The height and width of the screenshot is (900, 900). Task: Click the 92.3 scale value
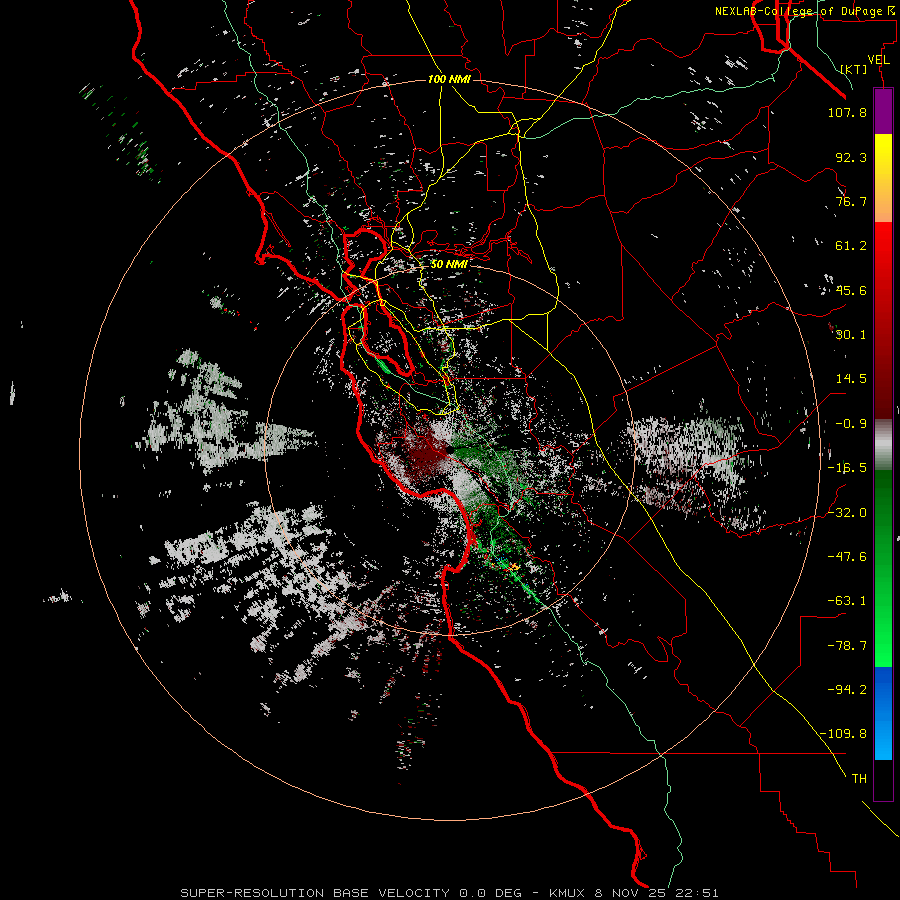pos(851,157)
